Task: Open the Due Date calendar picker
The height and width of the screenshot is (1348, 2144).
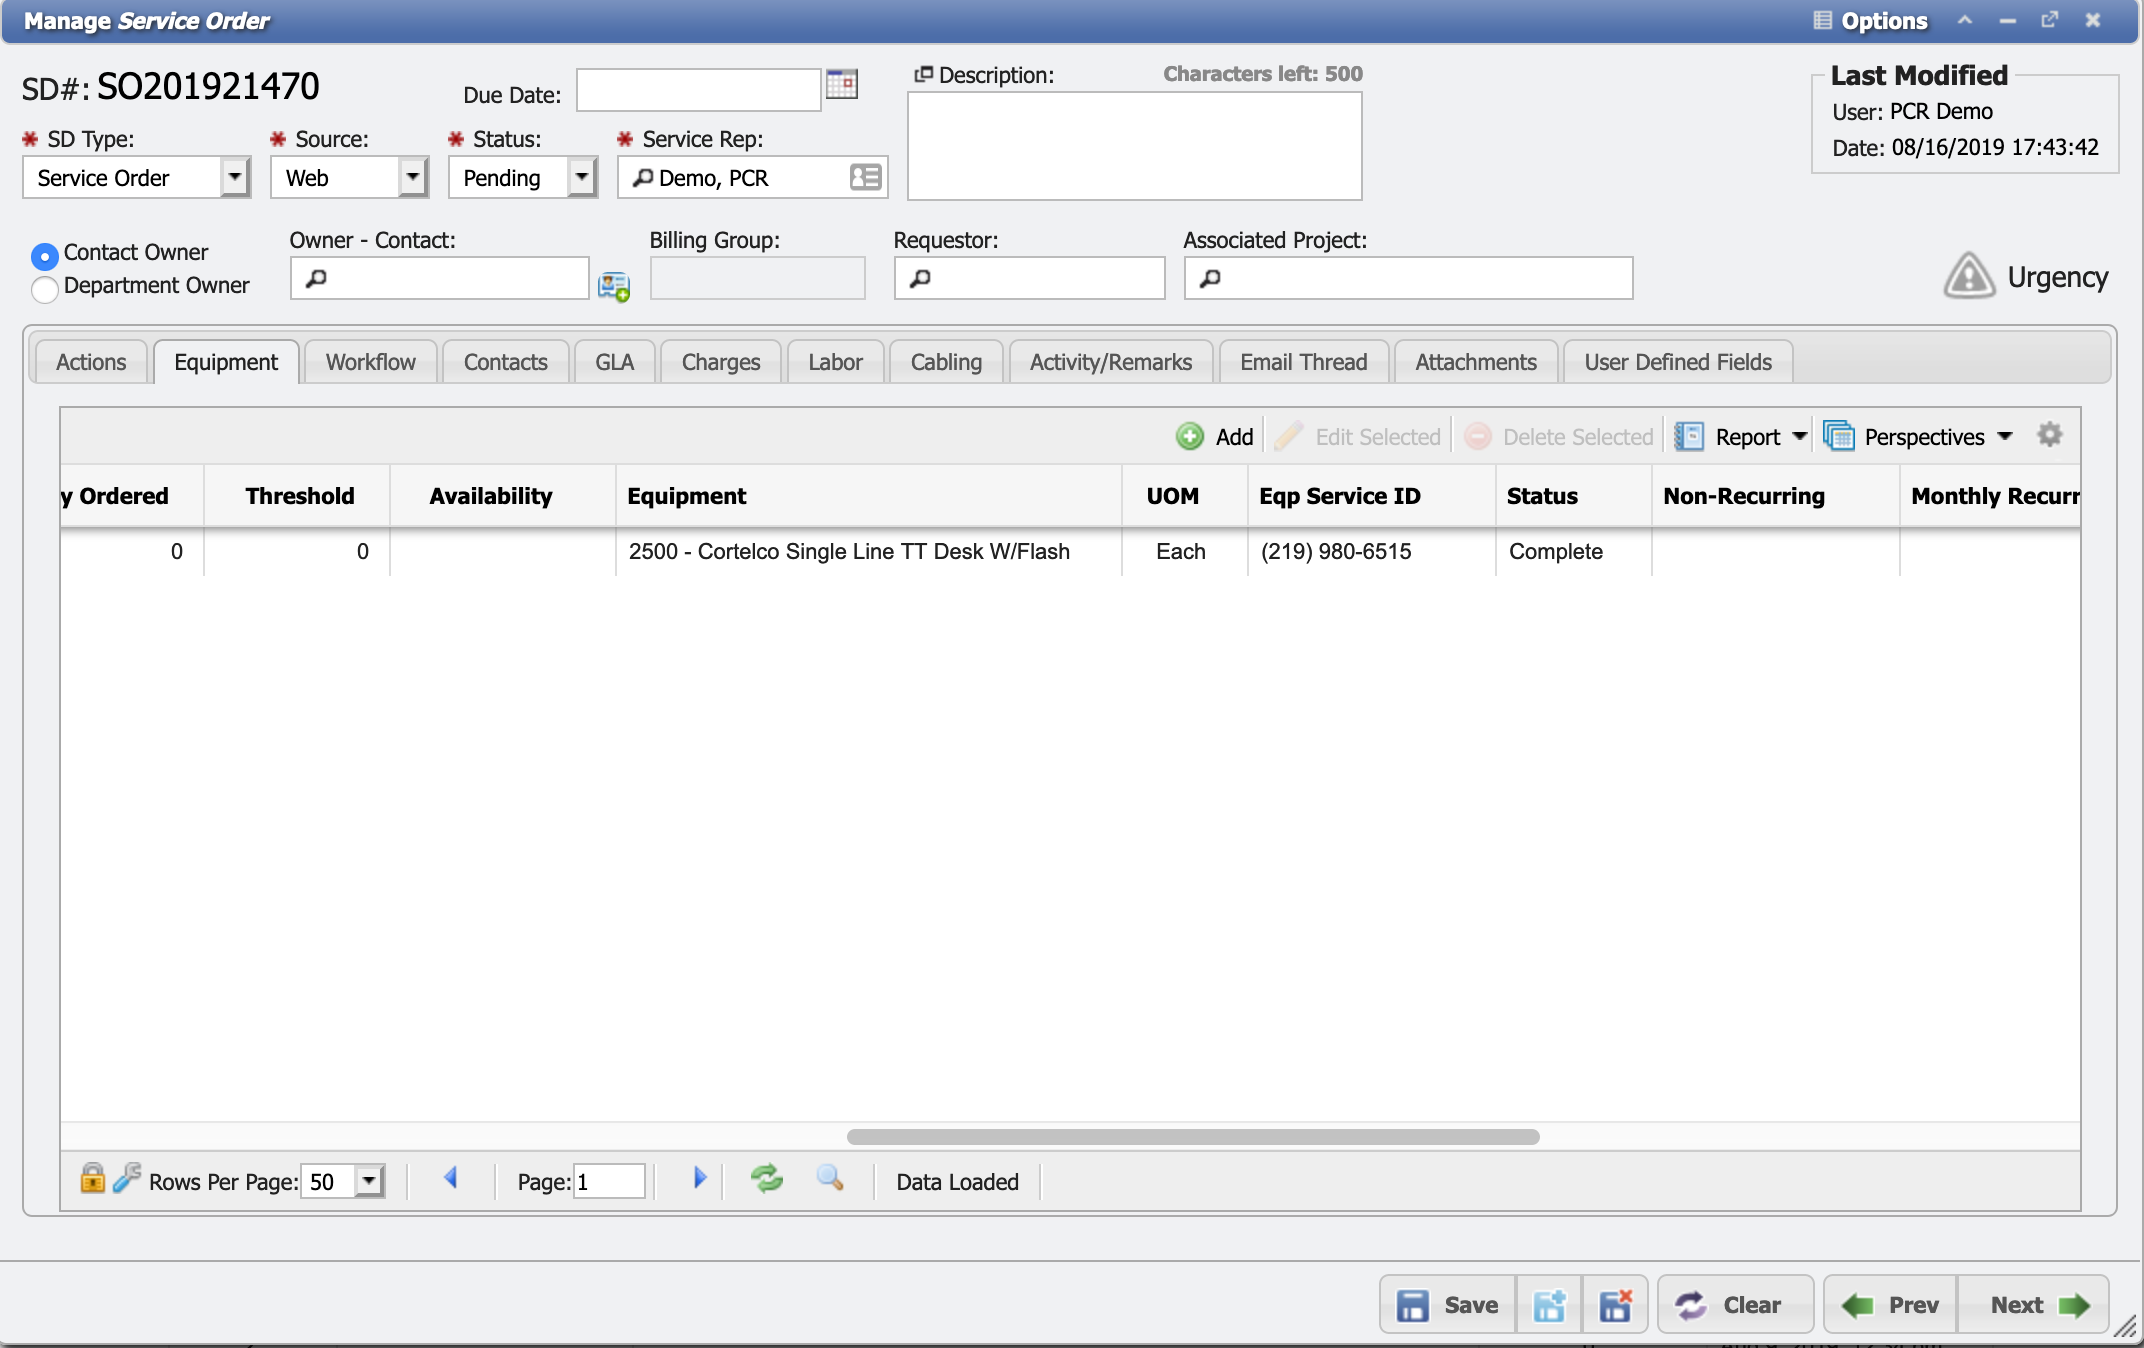Action: tap(842, 84)
